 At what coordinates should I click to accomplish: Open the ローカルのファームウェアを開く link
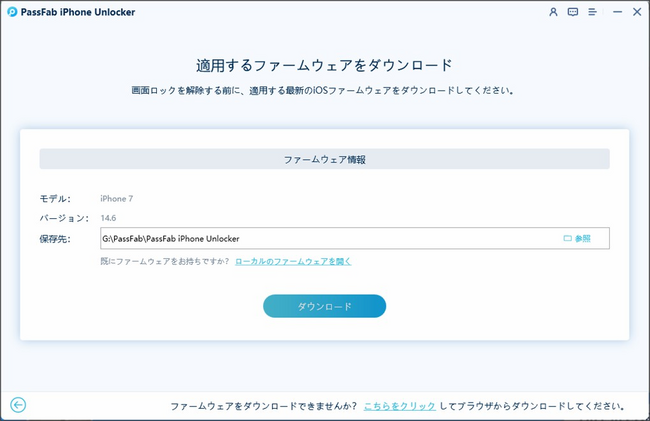pyautogui.click(x=293, y=261)
